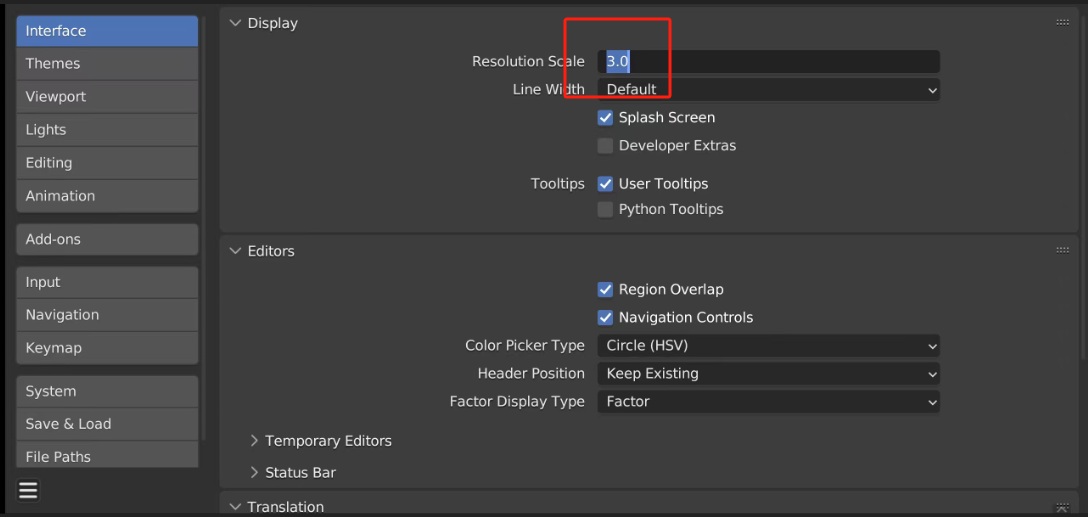Toggle the Navigation Controls checkbox
Screen dimensions: 1088x517
(x=605, y=318)
